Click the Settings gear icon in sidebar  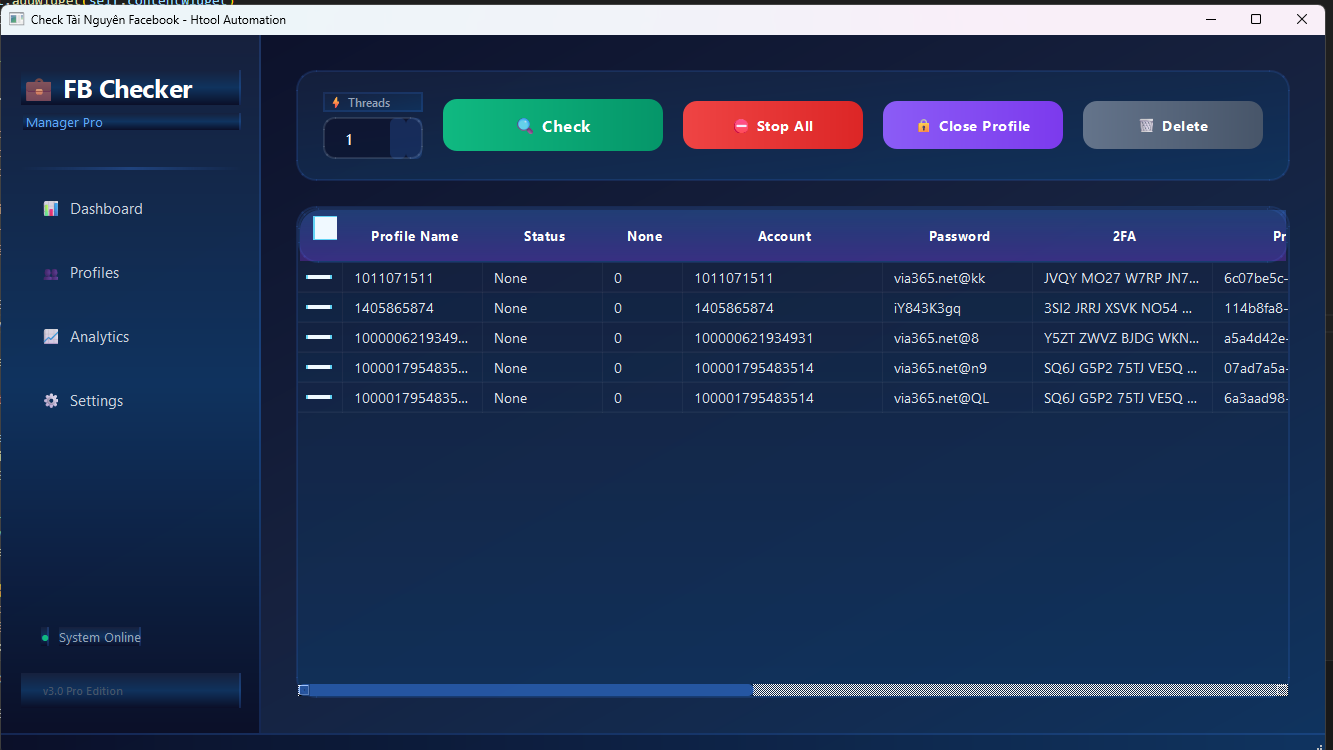(51, 401)
